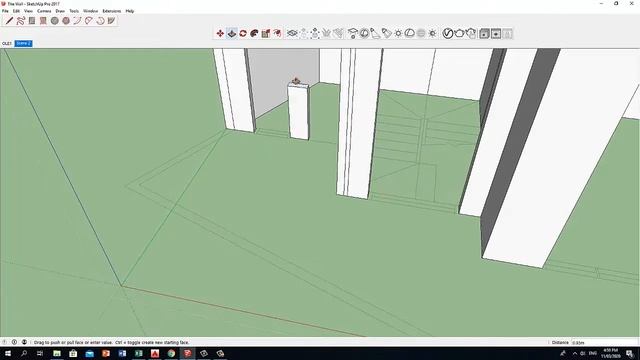Open AutoCAD red icon on the taskbar
The height and width of the screenshot is (360, 640).
click(x=155, y=353)
